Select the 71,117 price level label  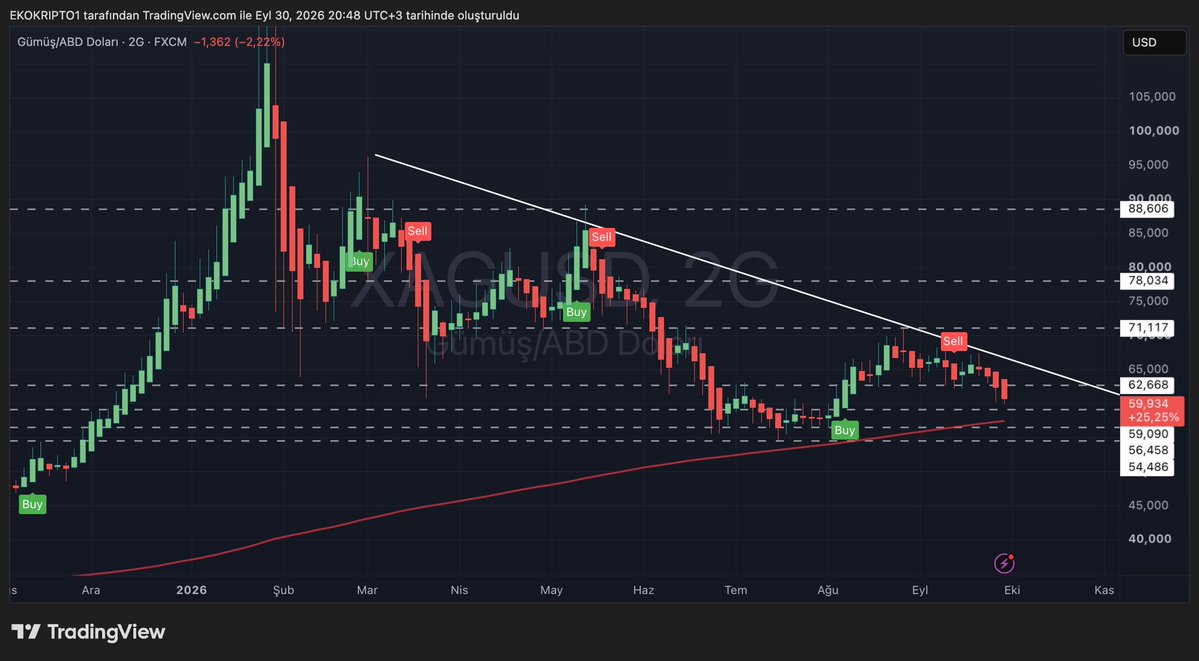point(1147,328)
